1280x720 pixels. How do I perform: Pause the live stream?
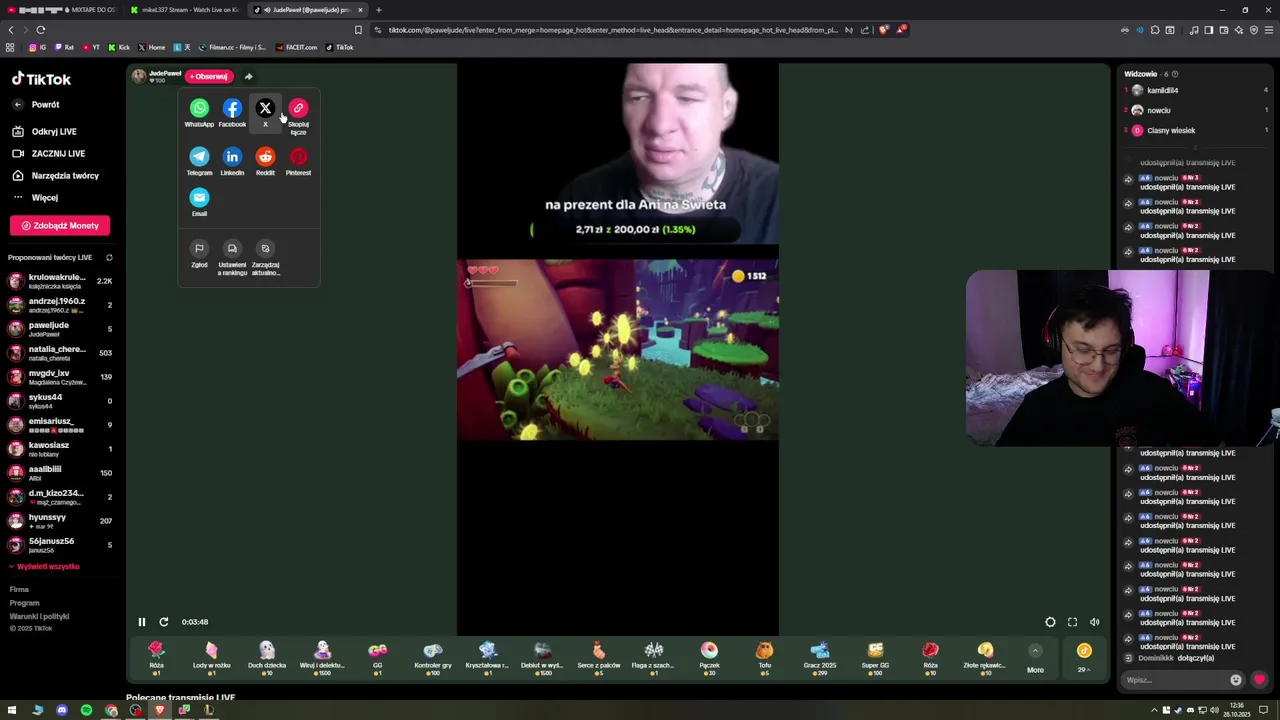click(141, 622)
